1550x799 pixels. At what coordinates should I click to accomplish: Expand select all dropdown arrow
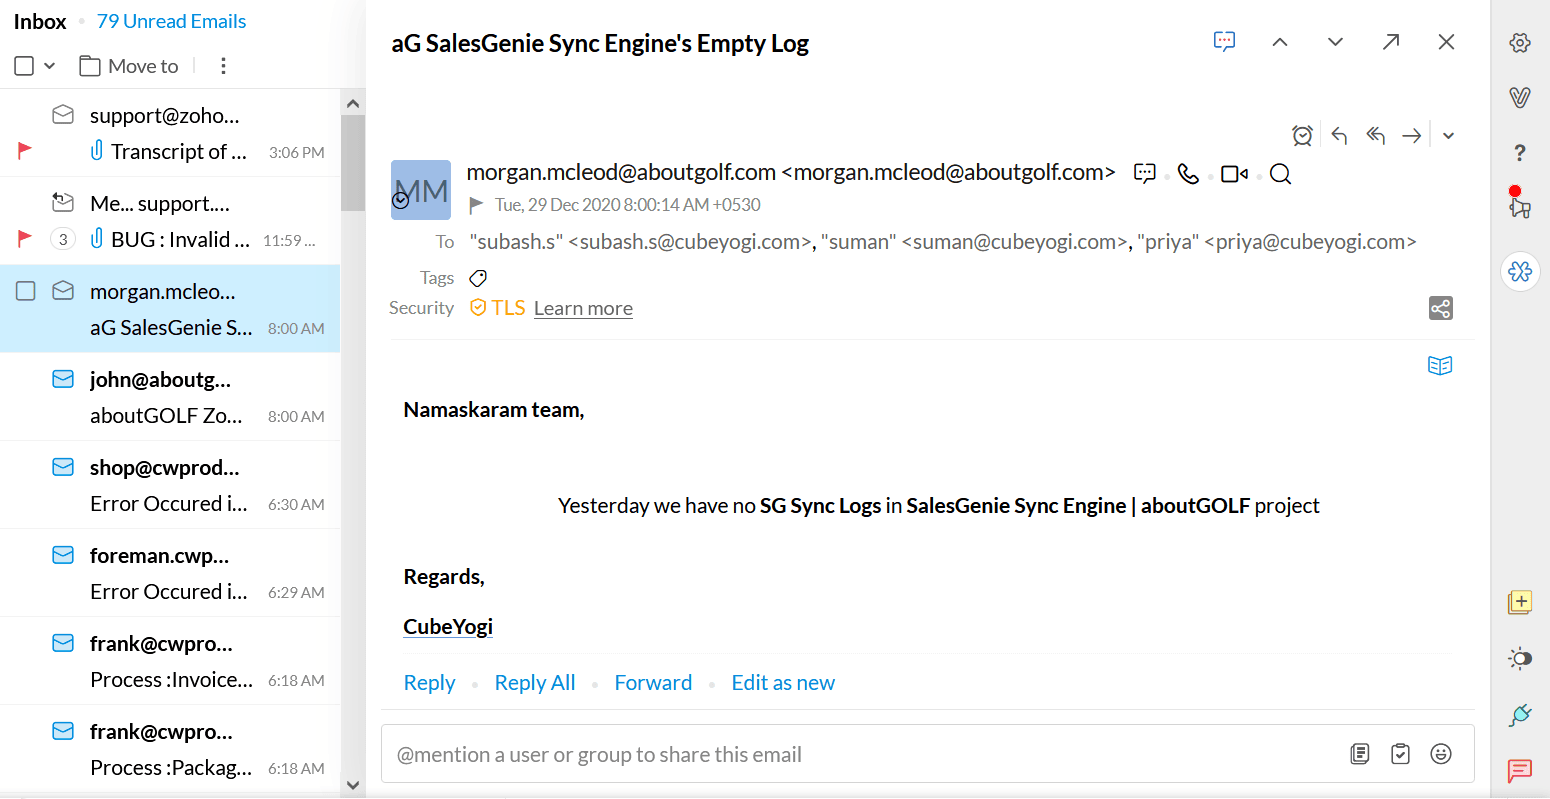[x=49, y=66]
